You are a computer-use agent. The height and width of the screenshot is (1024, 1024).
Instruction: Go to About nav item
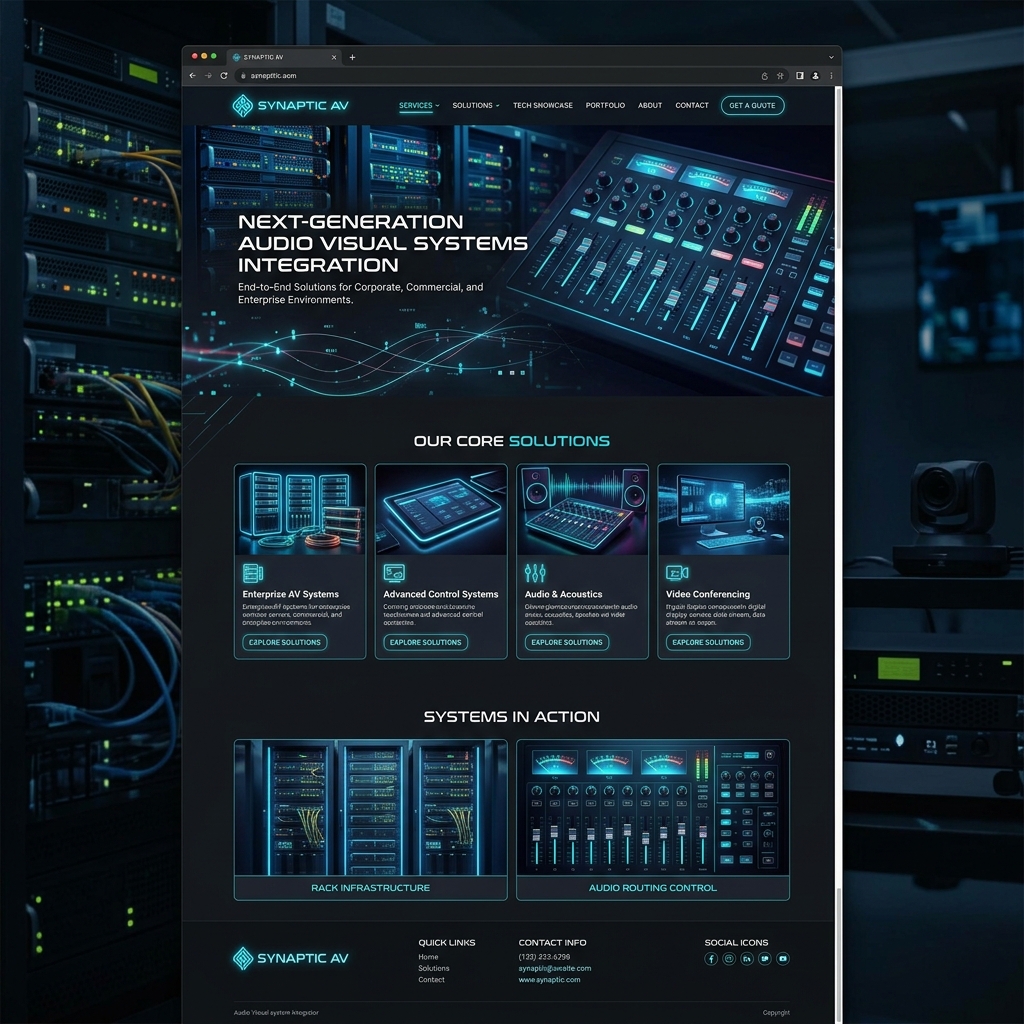pyautogui.click(x=650, y=105)
